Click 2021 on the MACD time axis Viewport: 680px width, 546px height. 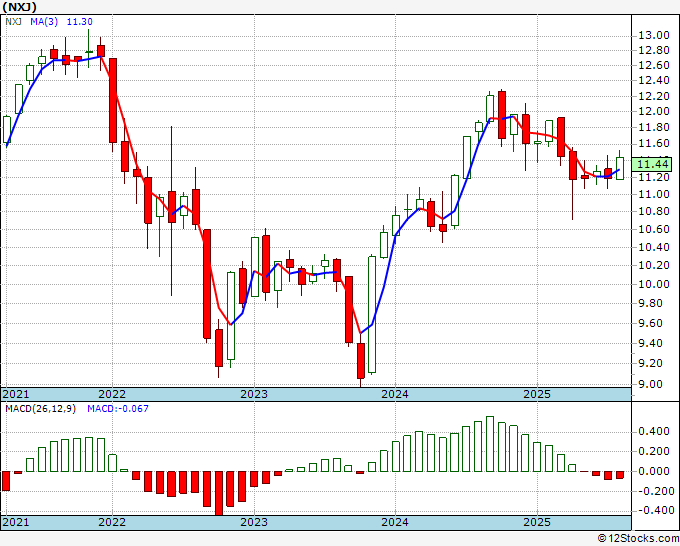click(16, 522)
